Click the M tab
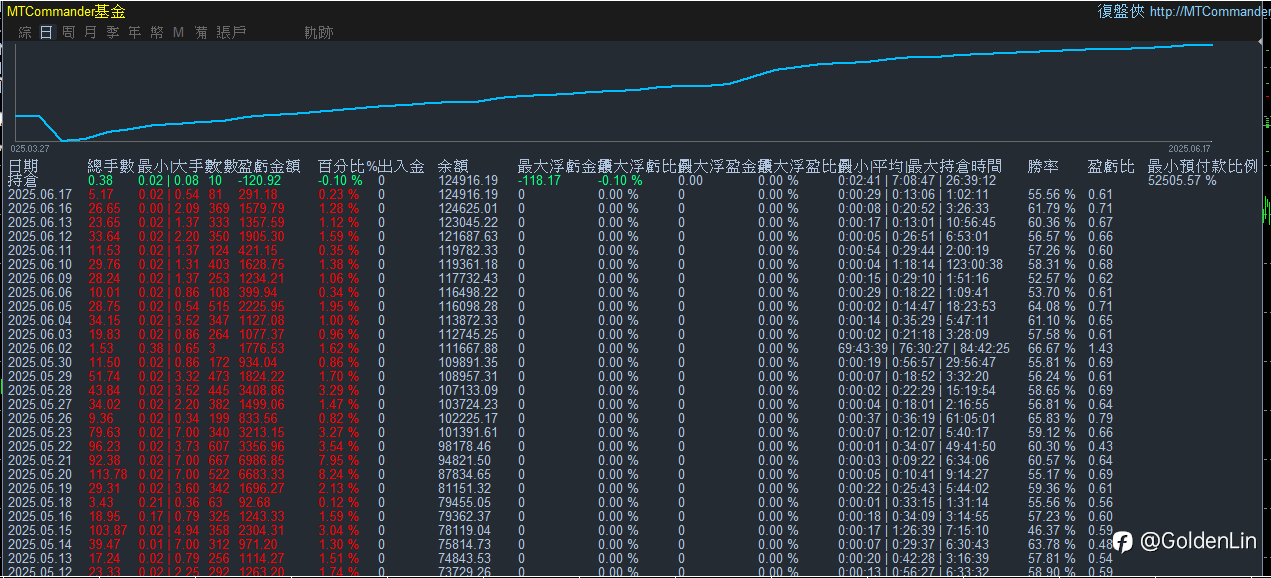This screenshot has height=578, width=1271. (x=178, y=32)
